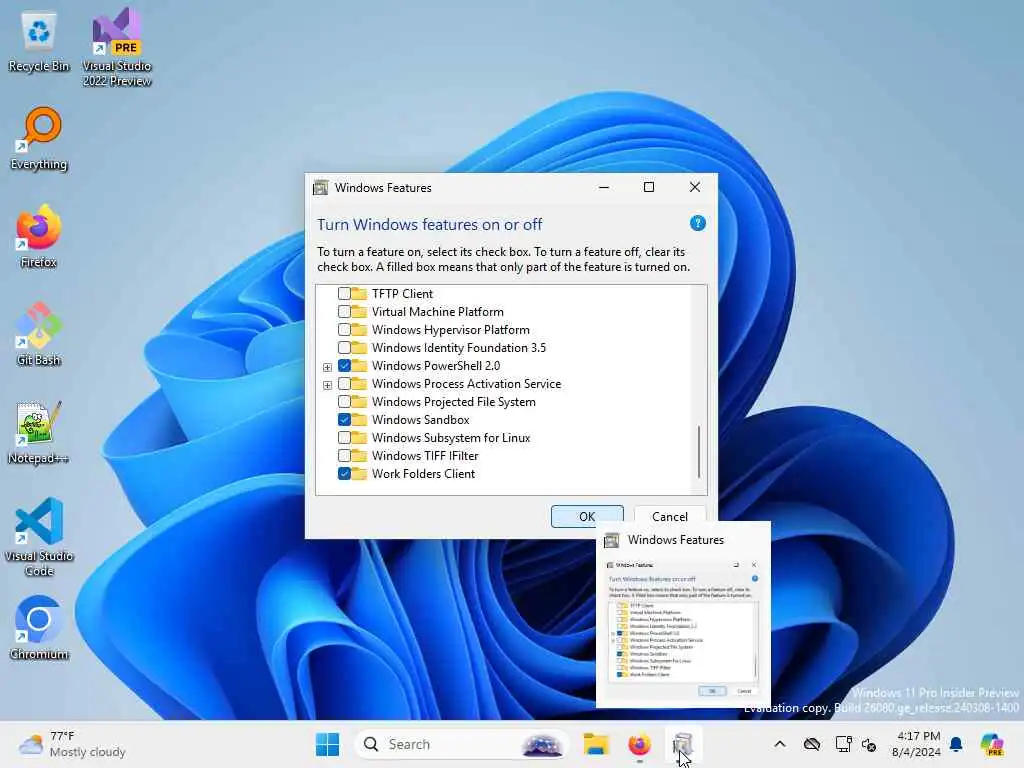Screen dimensions: 1024x768
Task: Enable Windows Subsystem for Linux checkbox
Action: [x=344, y=438]
